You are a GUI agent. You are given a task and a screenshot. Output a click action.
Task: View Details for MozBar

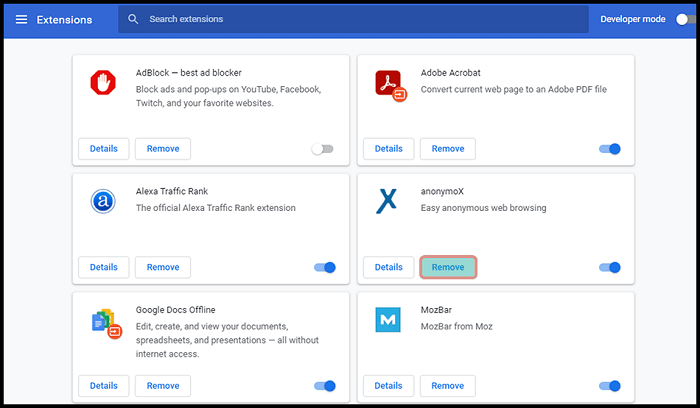coord(388,386)
